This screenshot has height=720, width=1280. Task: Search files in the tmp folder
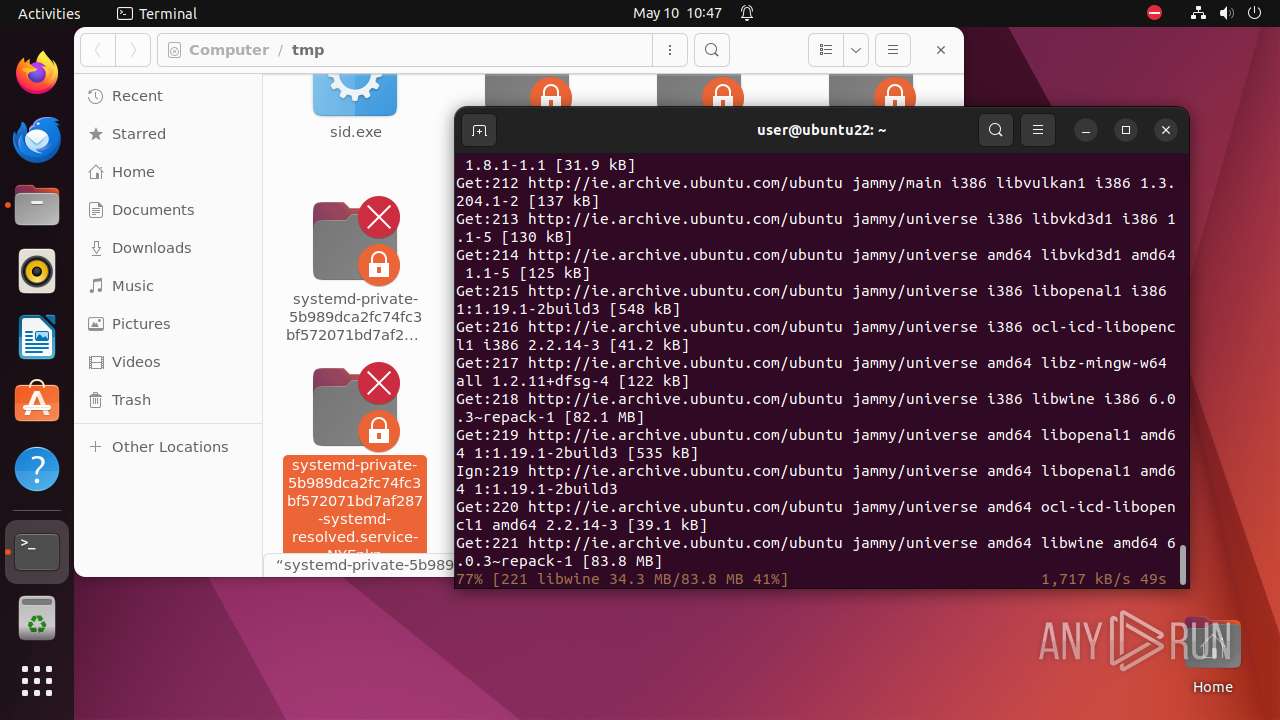coord(711,50)
